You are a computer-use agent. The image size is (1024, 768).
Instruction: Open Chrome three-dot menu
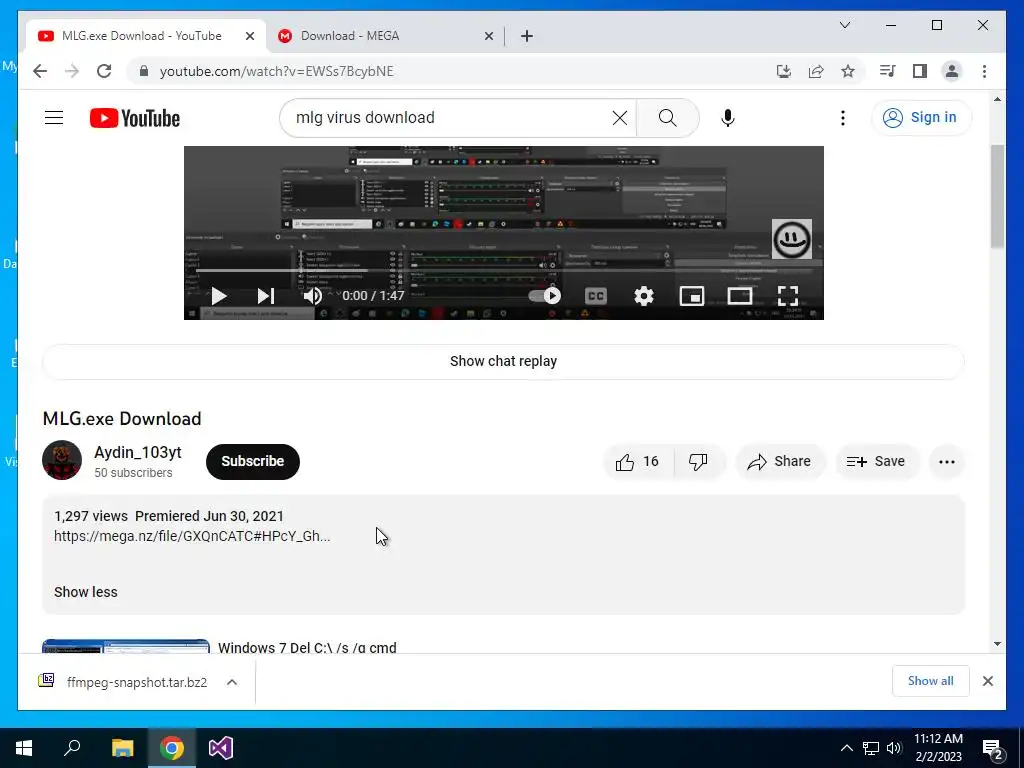(984, 71)
